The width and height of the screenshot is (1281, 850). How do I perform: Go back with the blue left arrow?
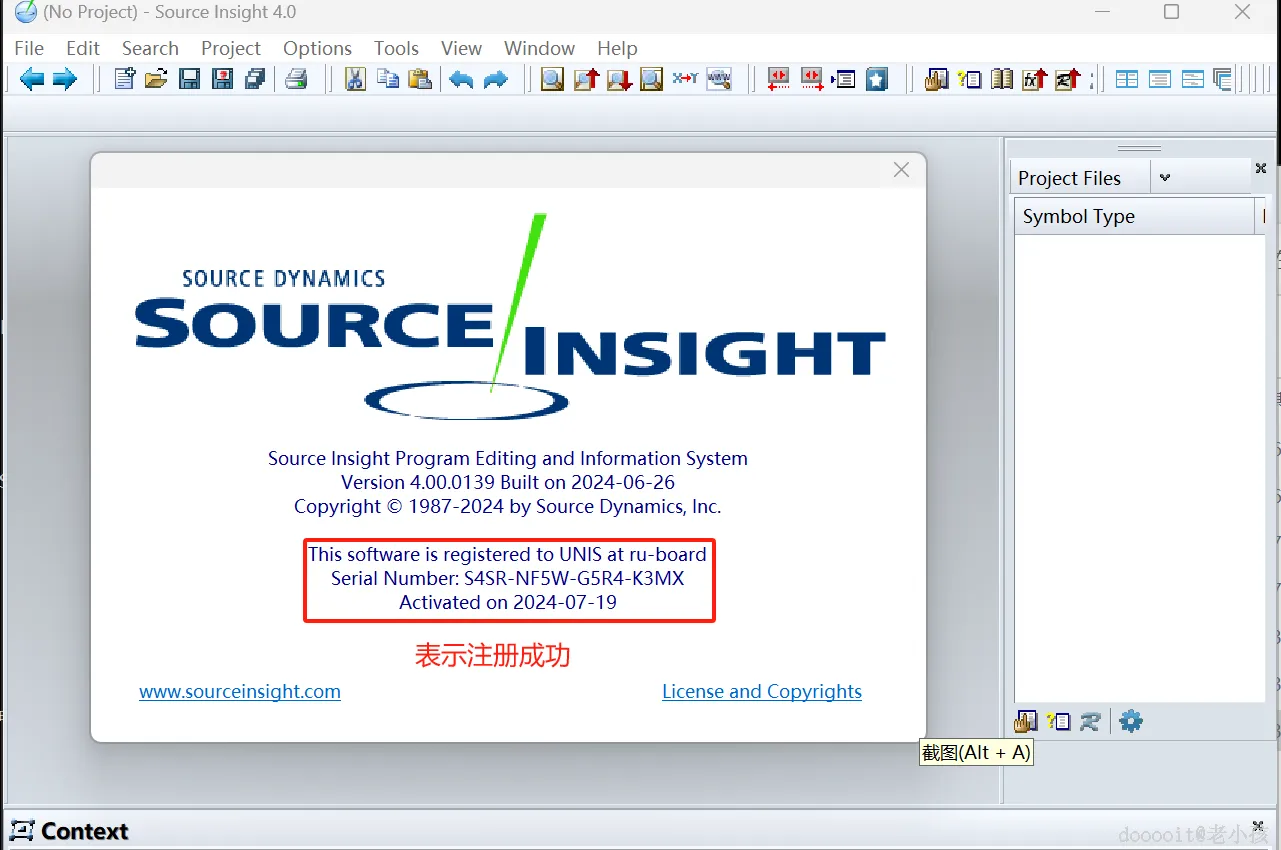coord(32,79)
